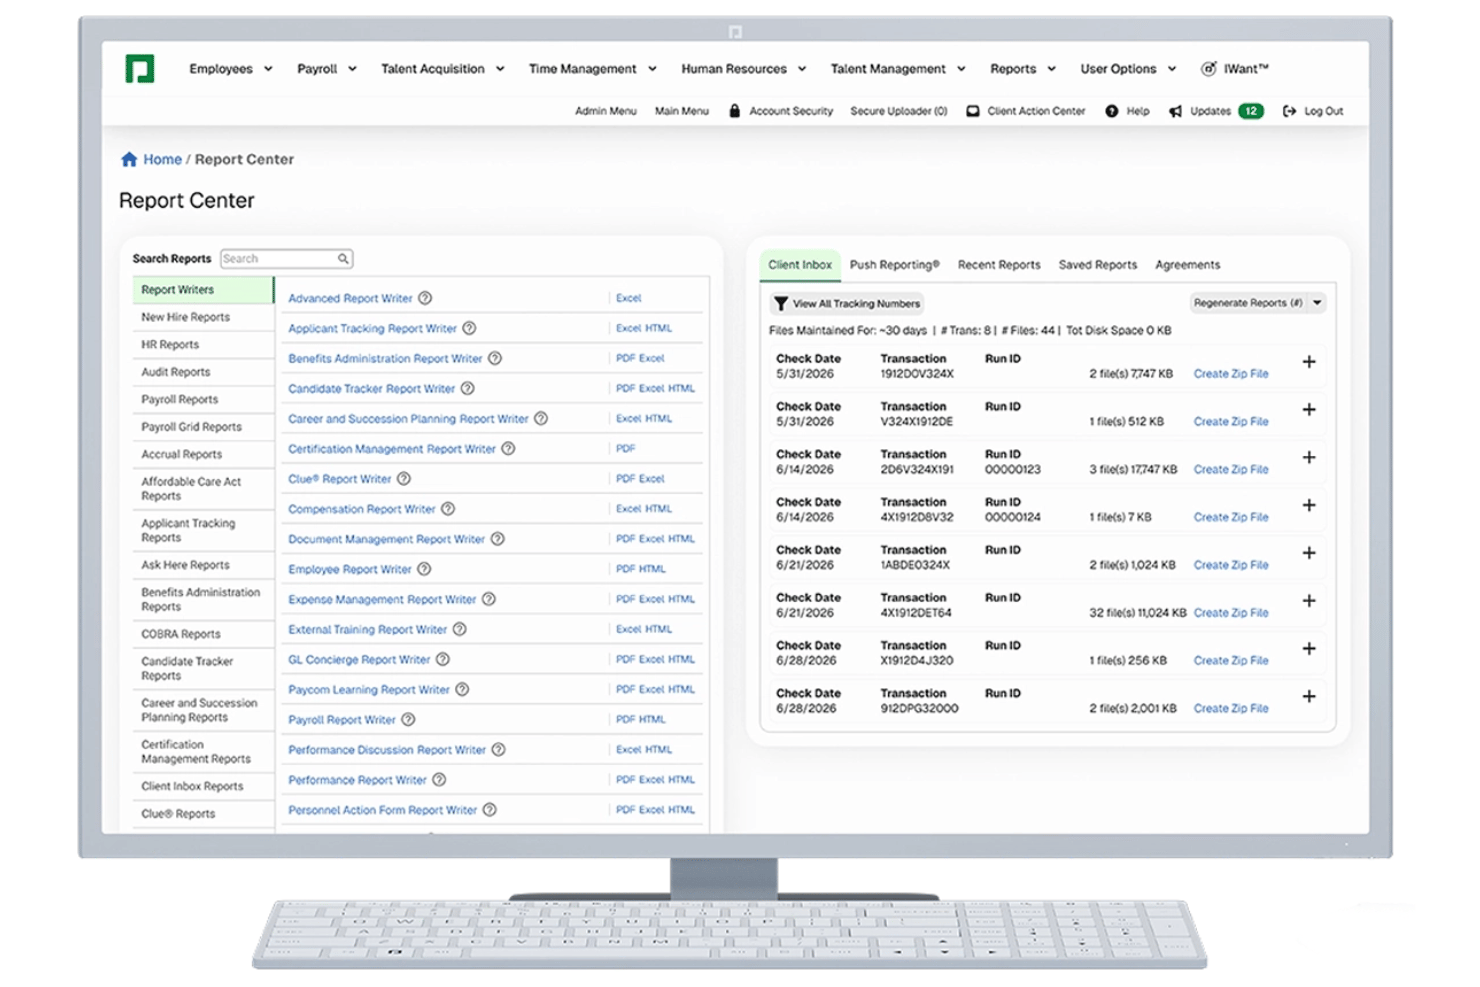Expand the Time Management menu
Screen dimensions: 1480x987
click(x=592, y=69)
